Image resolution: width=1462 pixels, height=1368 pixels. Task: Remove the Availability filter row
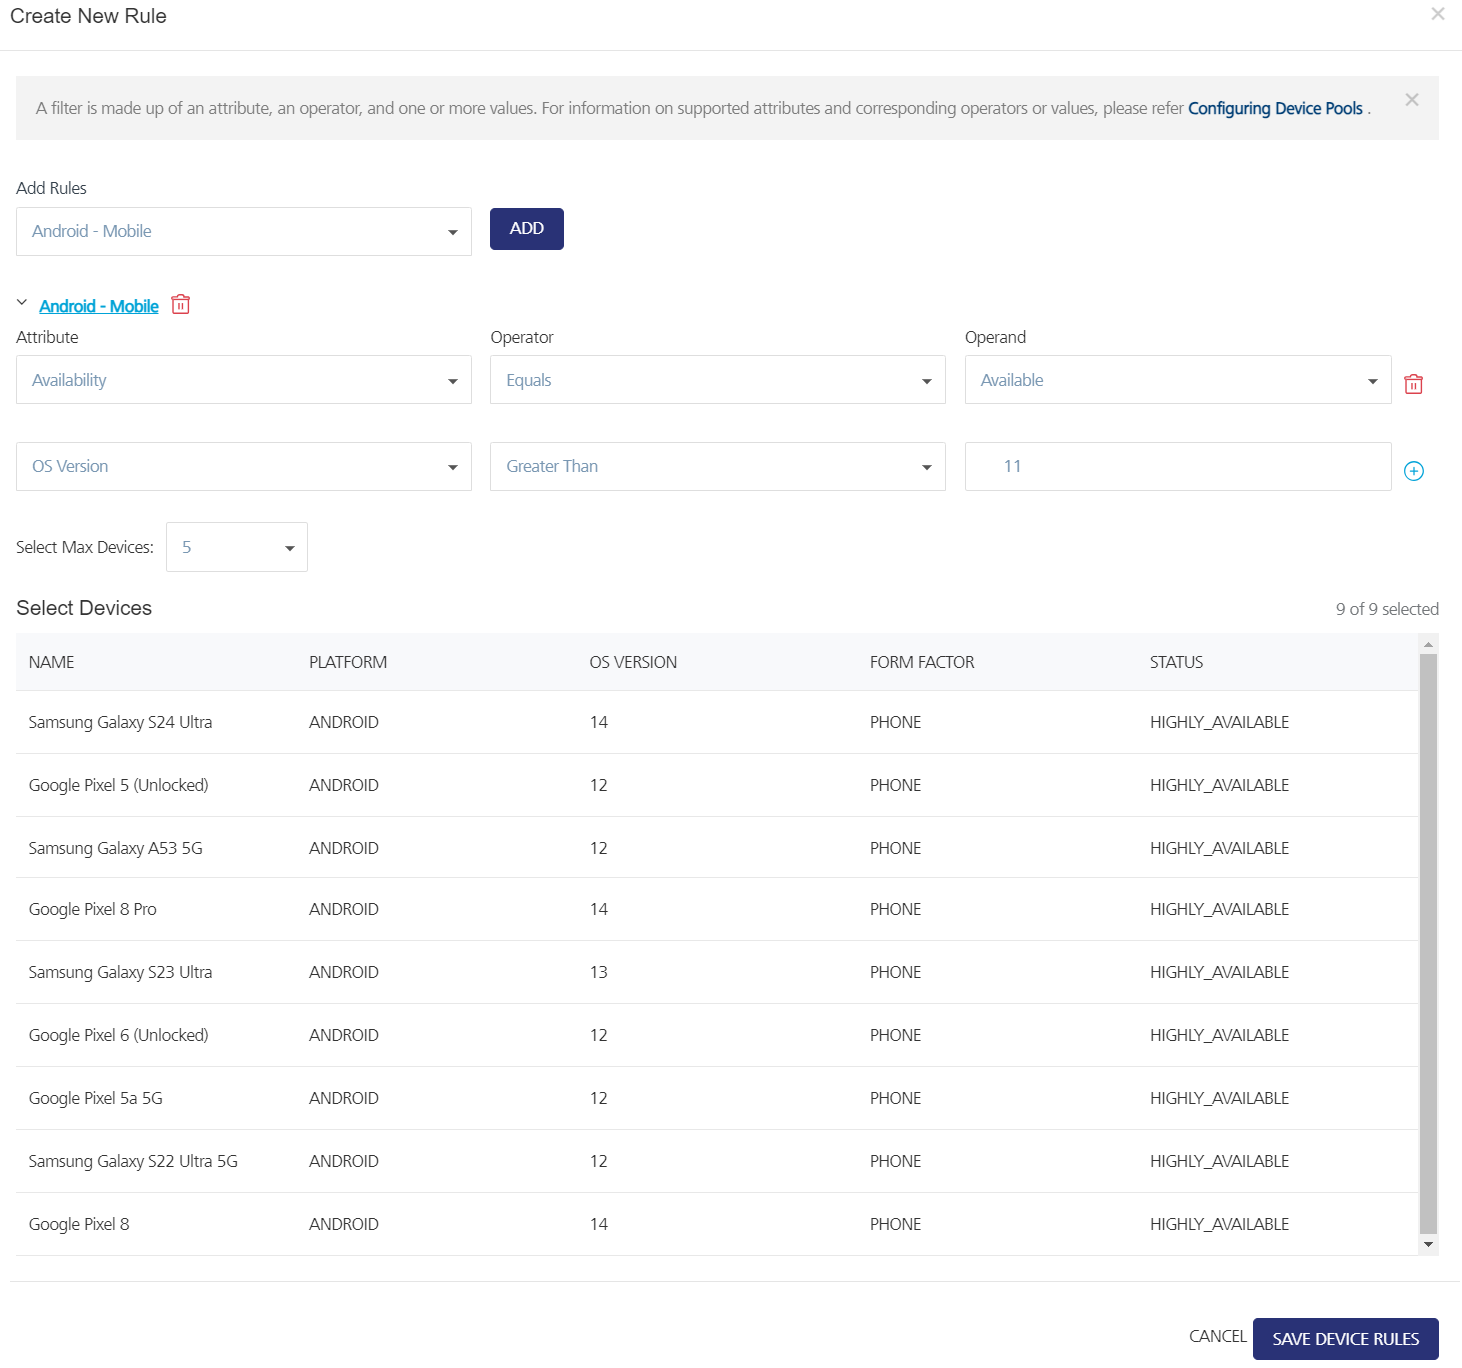click(1413, 384)
